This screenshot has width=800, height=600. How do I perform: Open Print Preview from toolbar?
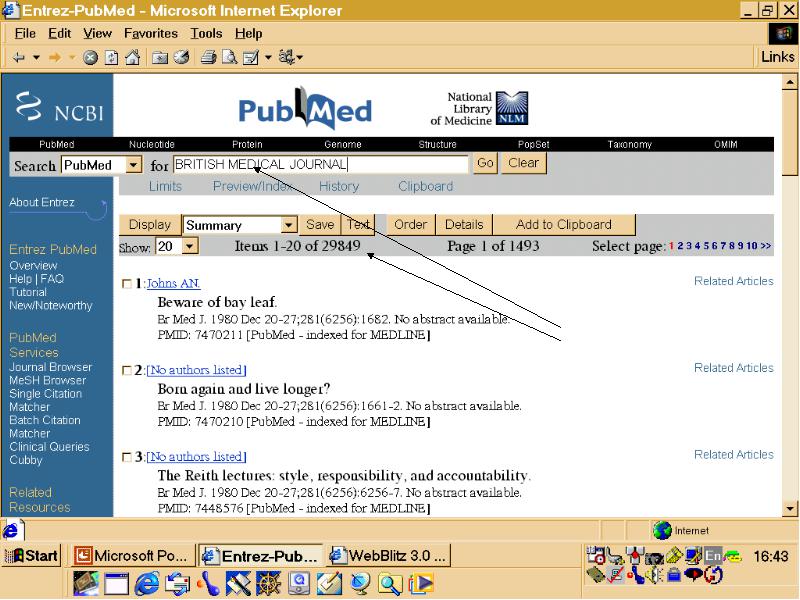(x=230, y=58)
